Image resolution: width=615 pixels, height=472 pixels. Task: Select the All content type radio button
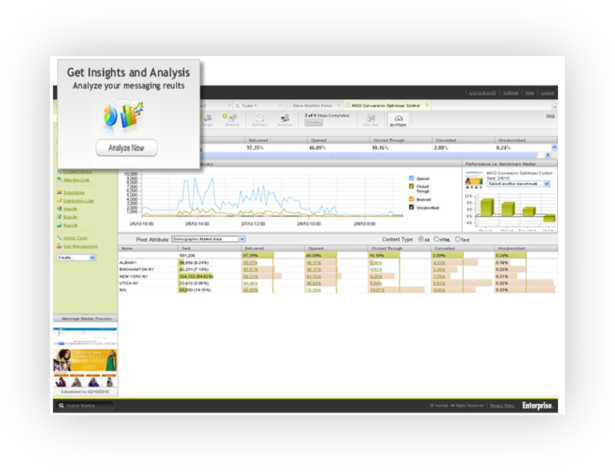tap(421, 239)
